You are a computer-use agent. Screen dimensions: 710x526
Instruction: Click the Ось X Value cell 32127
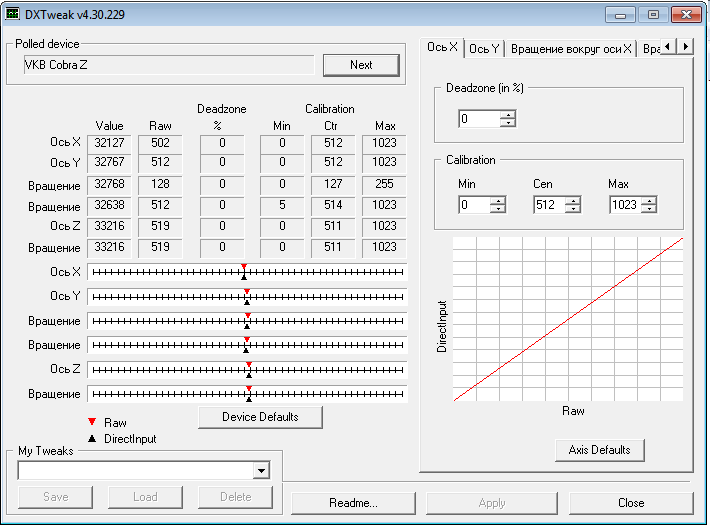[109, 143]
